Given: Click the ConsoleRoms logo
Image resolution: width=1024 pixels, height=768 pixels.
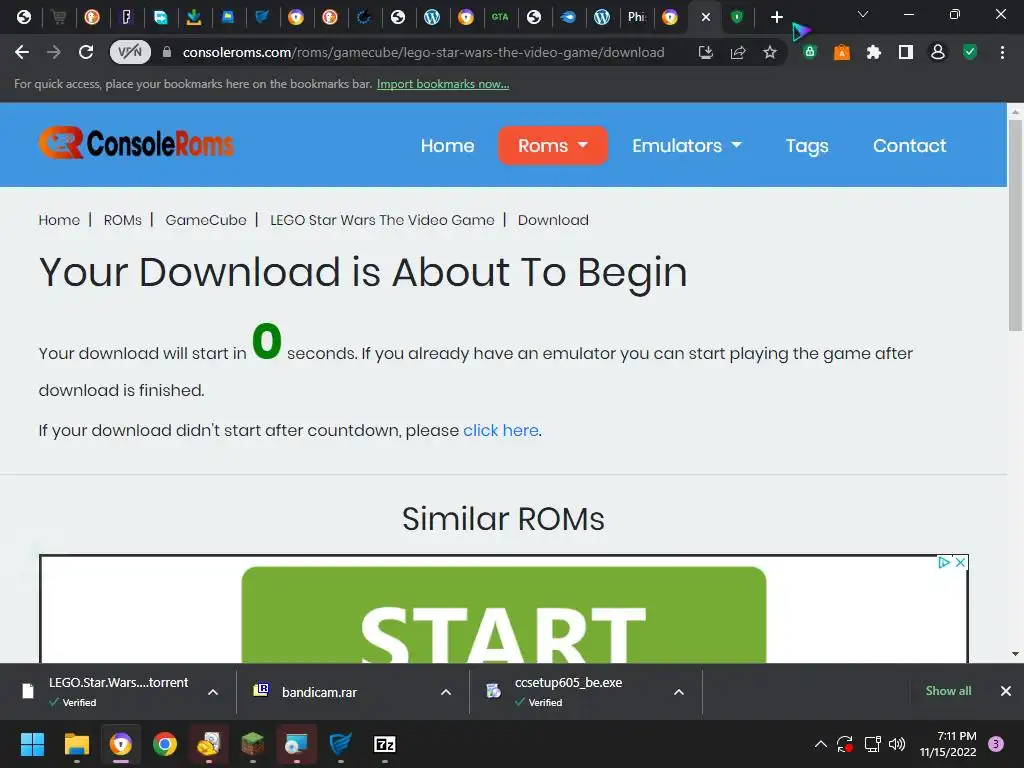Looking at the screenshot, I should (136, 143).
